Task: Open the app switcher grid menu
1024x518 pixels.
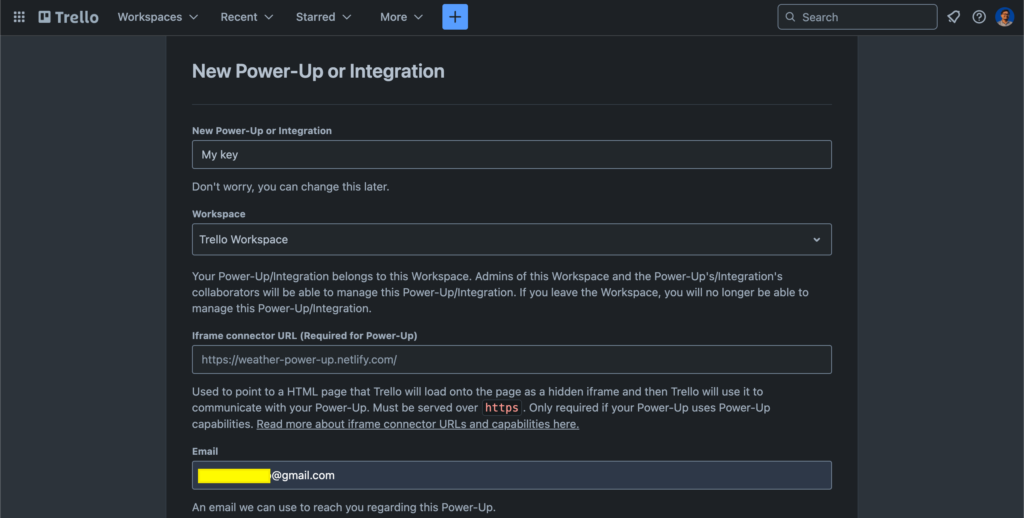Action: pos(19,17)
